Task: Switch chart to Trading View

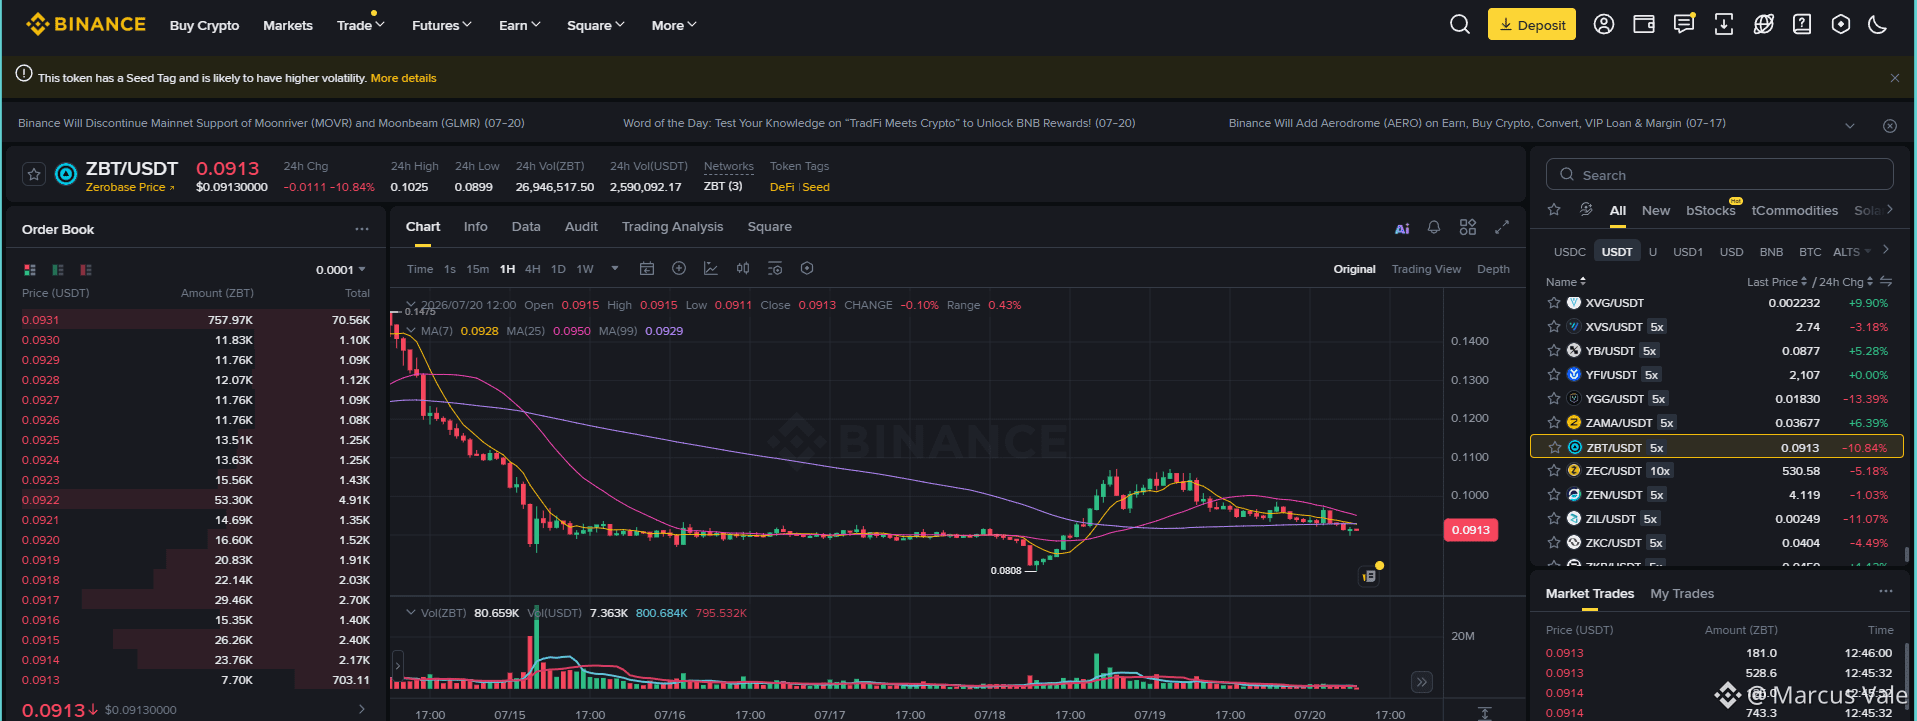Action: [1426, 269]
